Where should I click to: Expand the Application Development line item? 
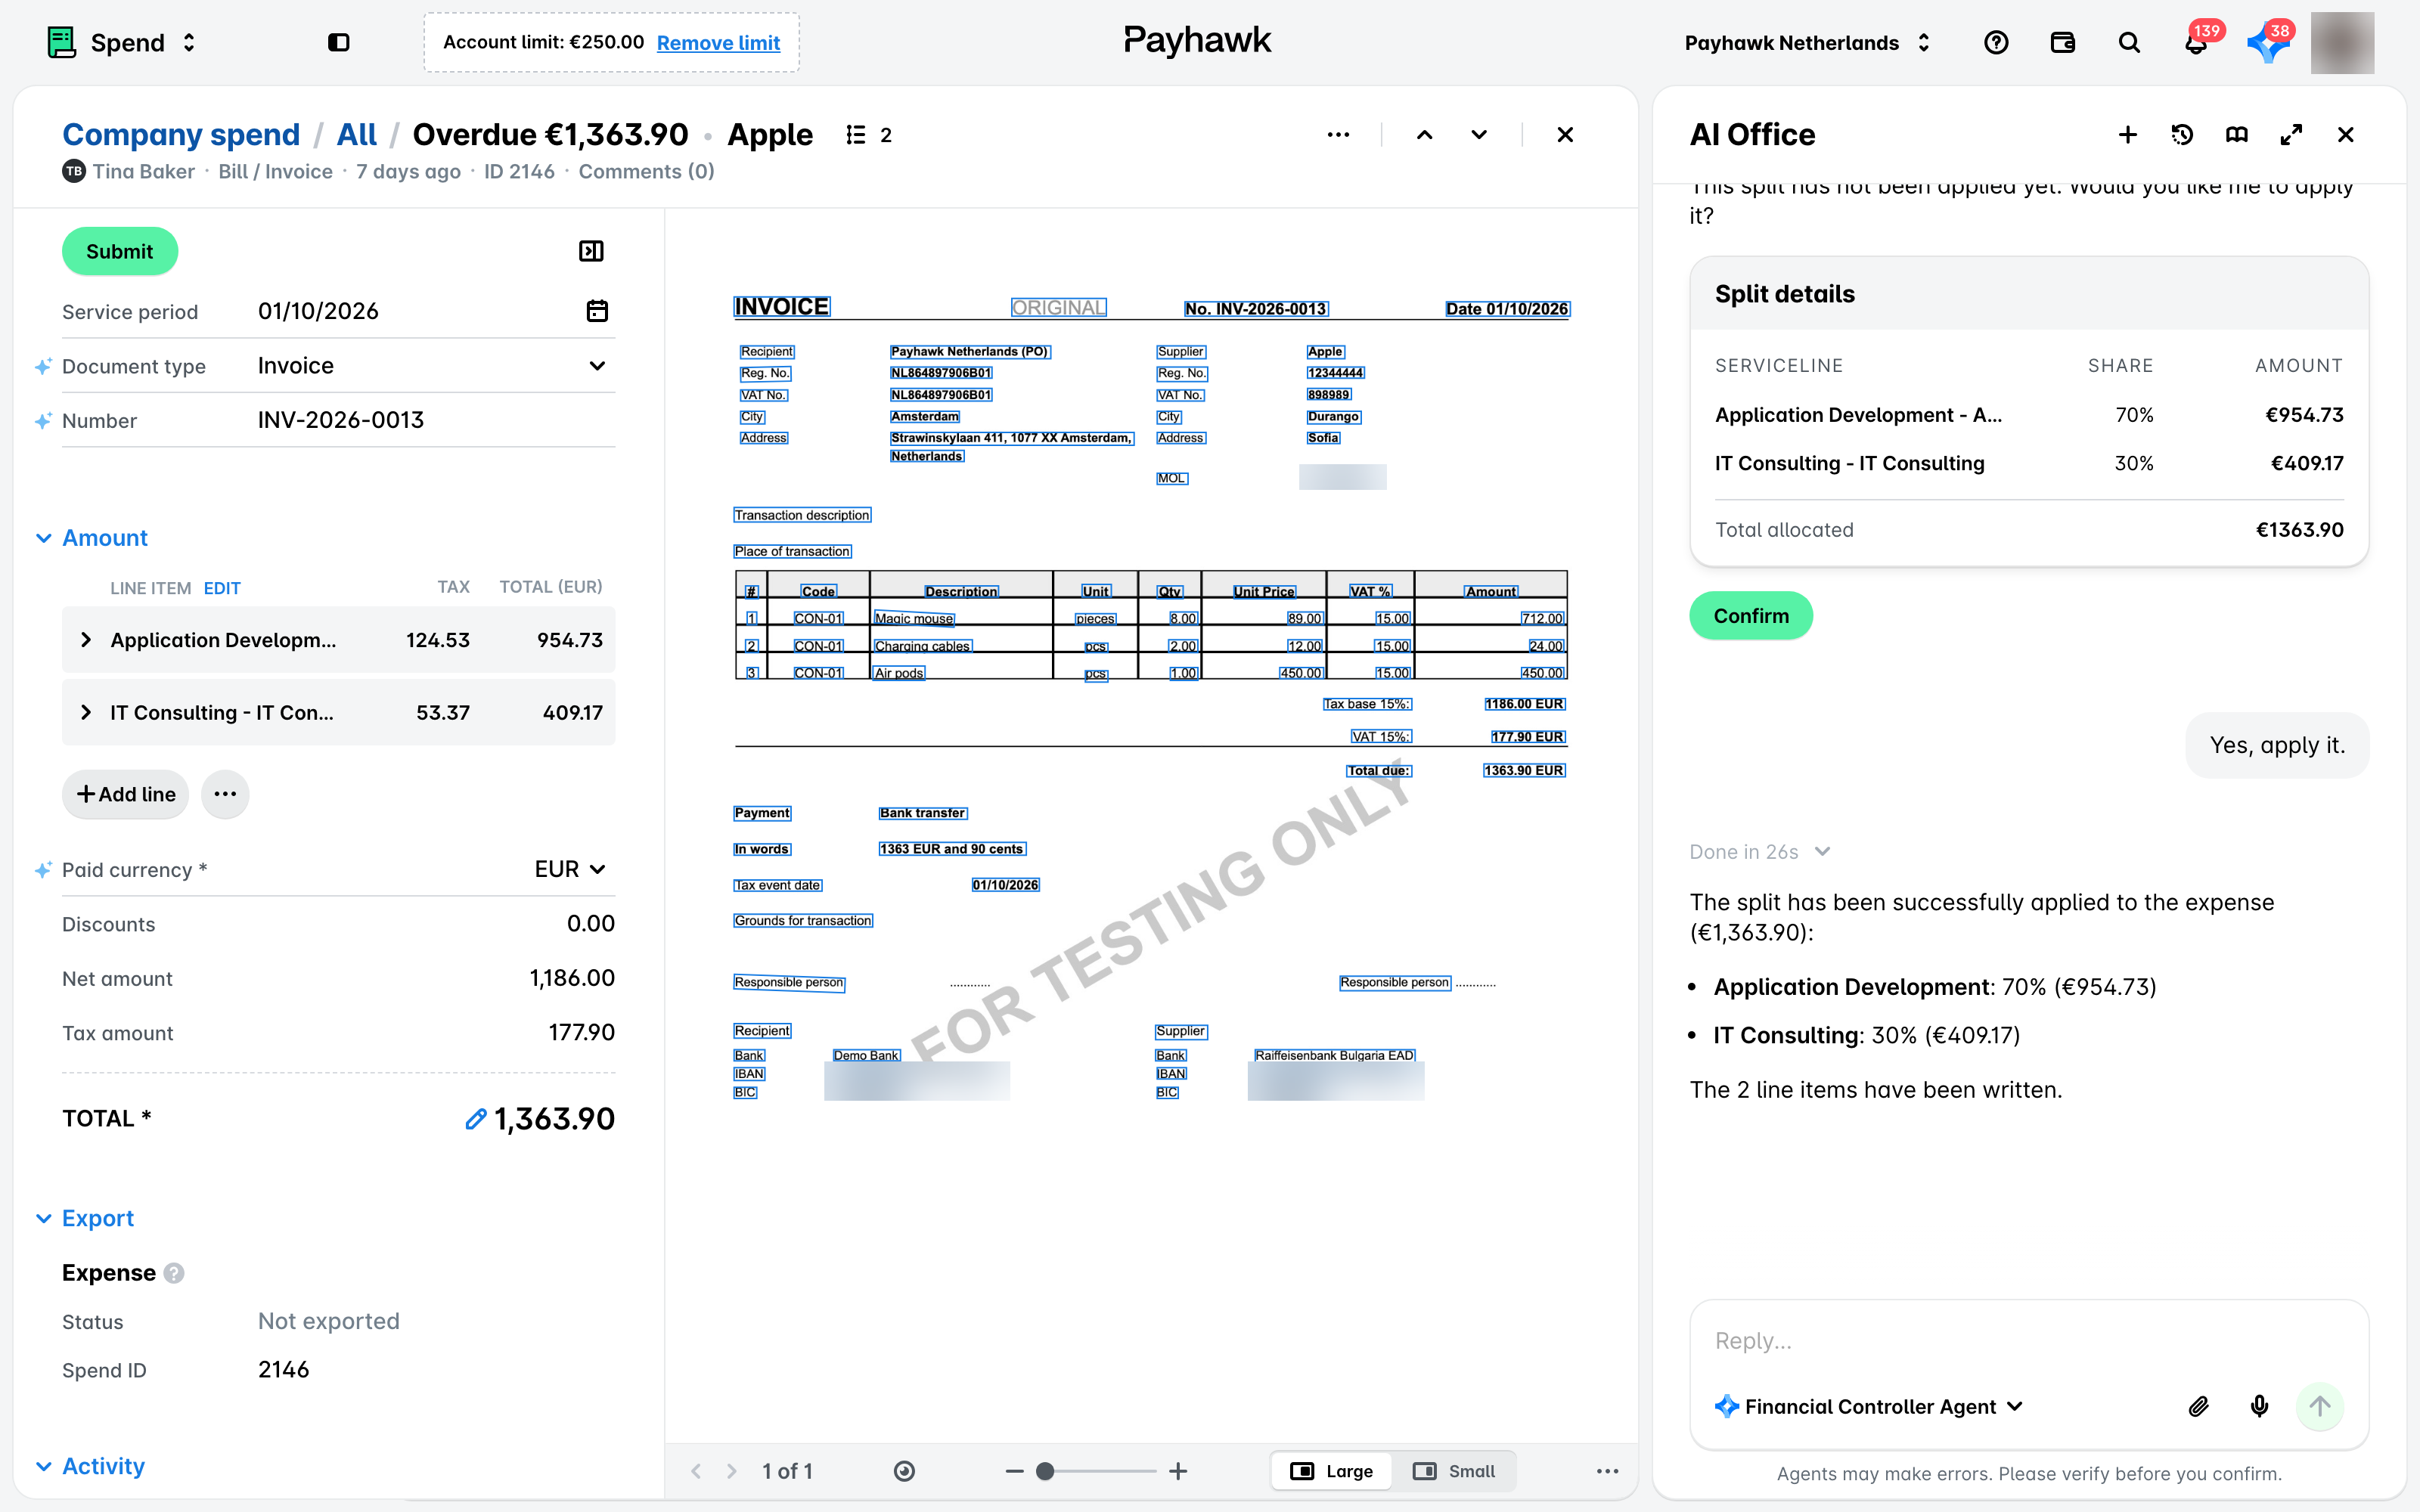click(x=86, y=640)
